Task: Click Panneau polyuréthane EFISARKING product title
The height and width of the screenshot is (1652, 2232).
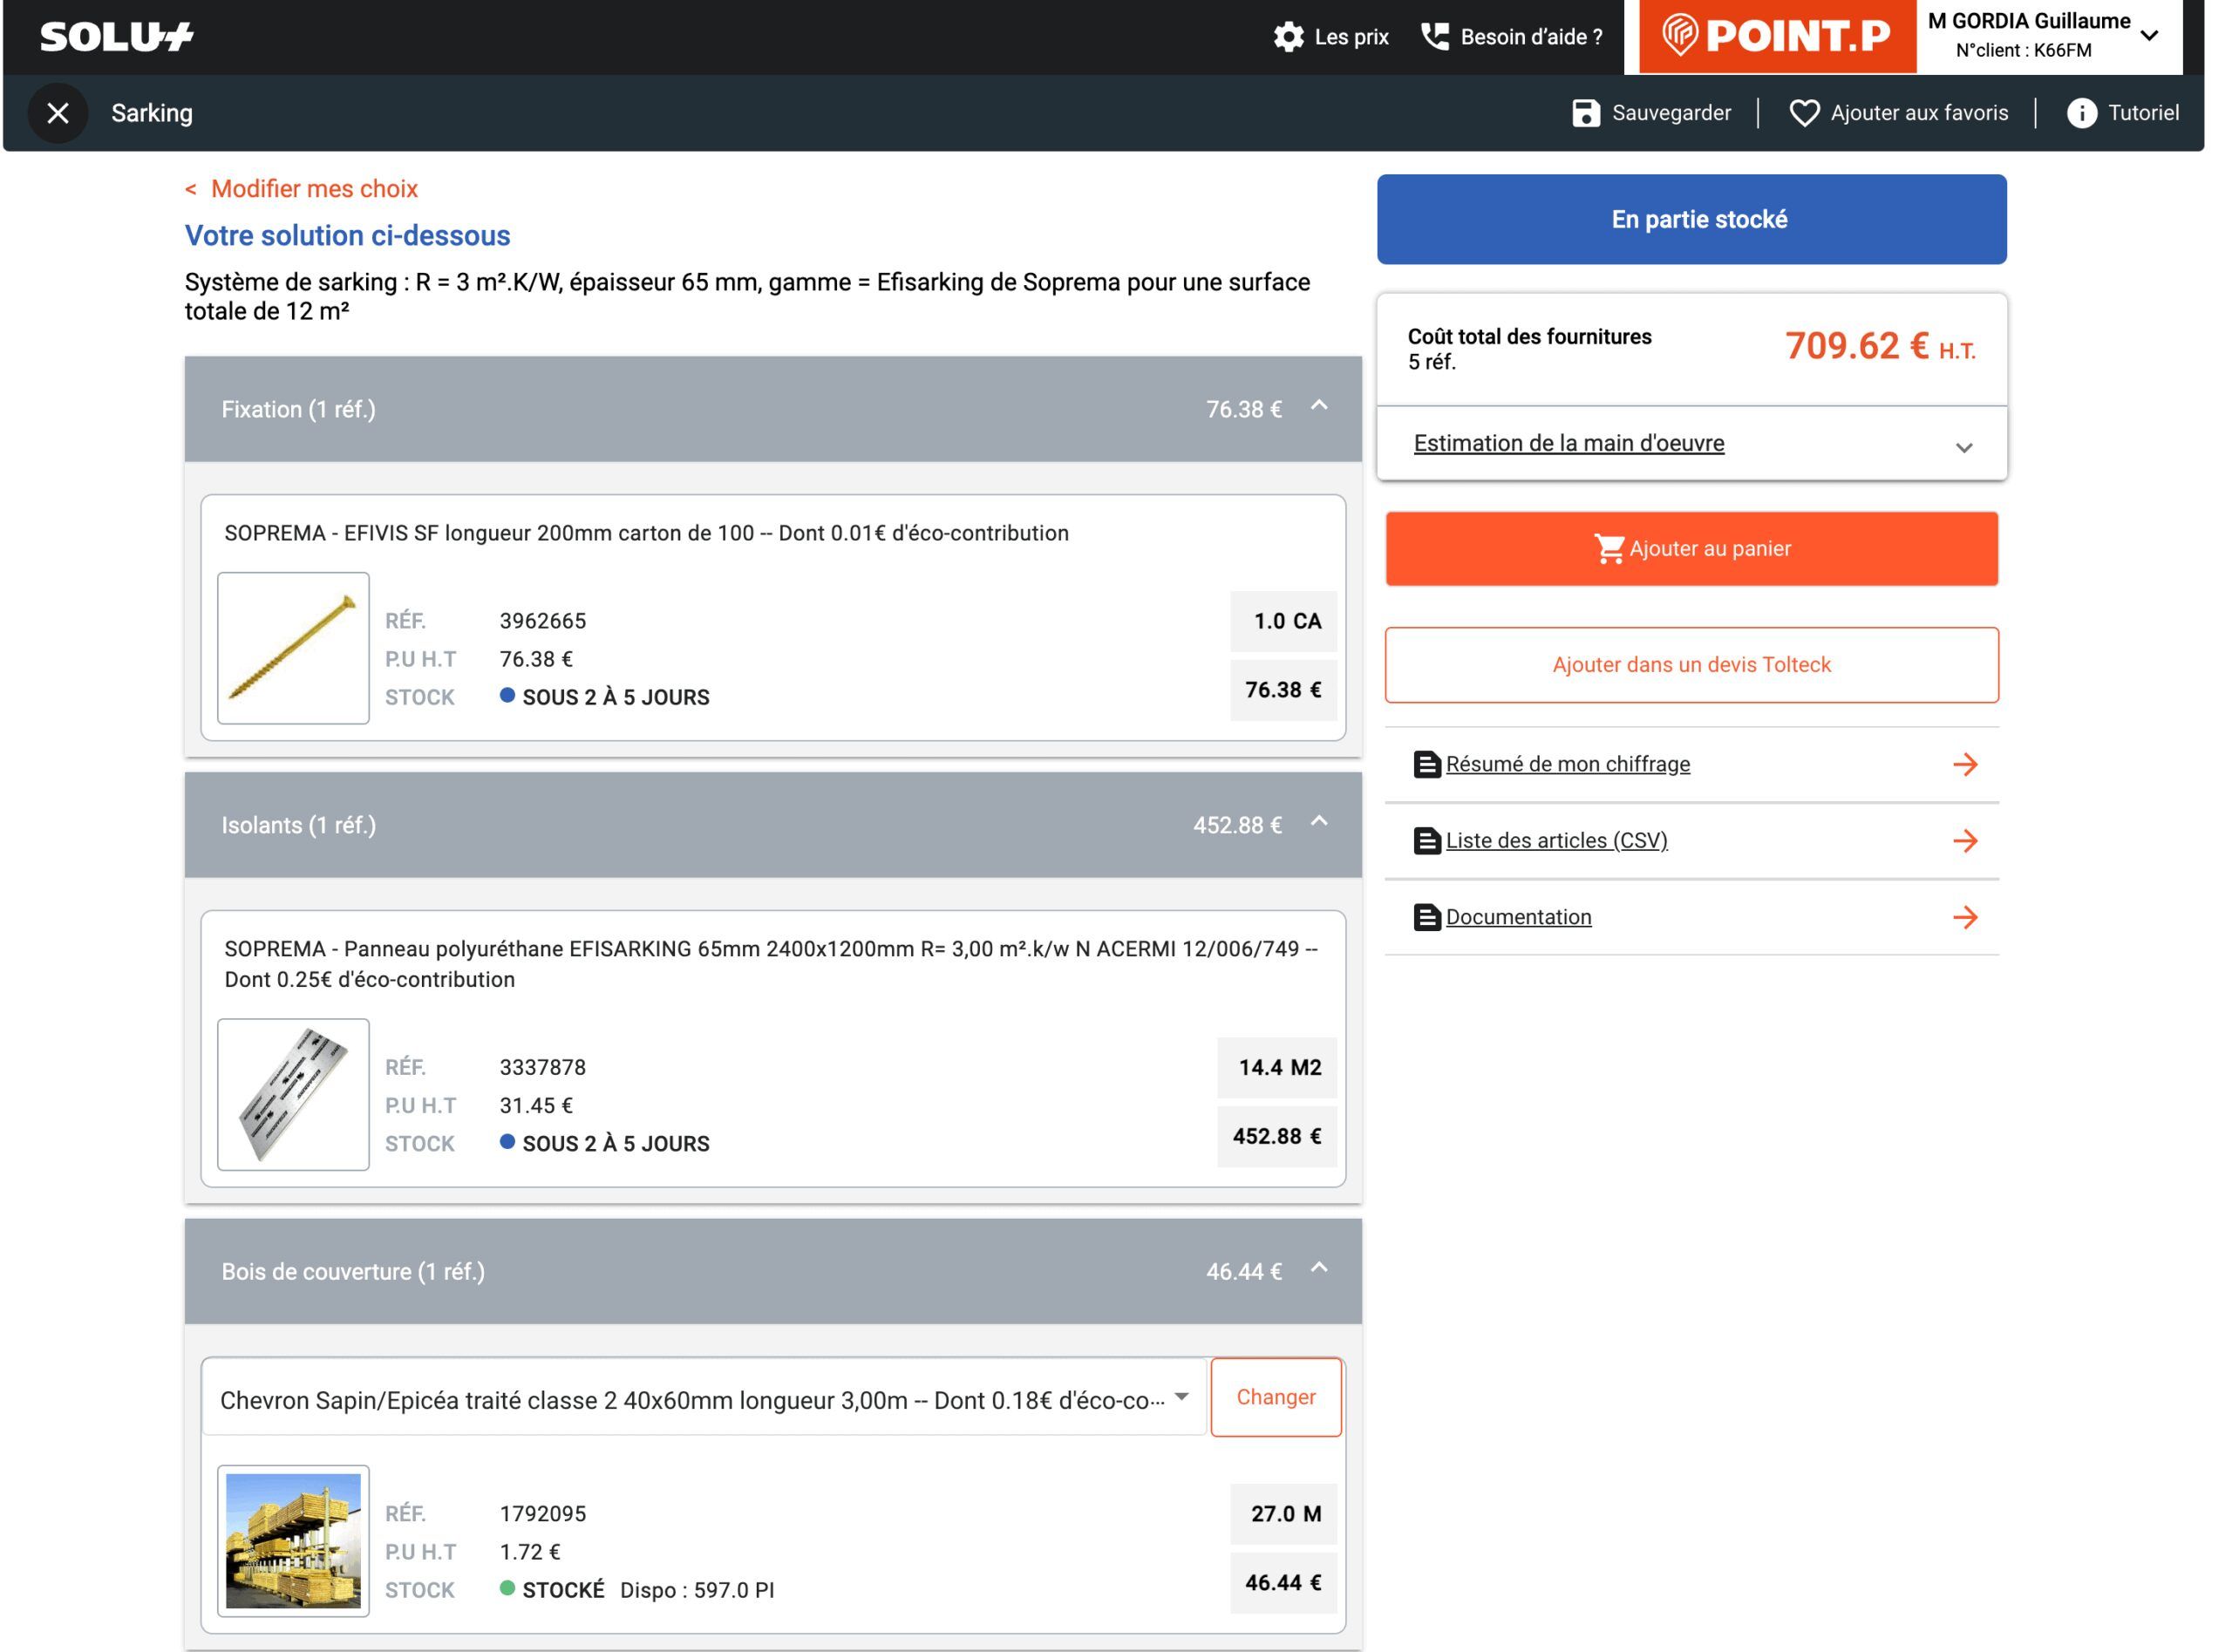Action: coord(771,964)
